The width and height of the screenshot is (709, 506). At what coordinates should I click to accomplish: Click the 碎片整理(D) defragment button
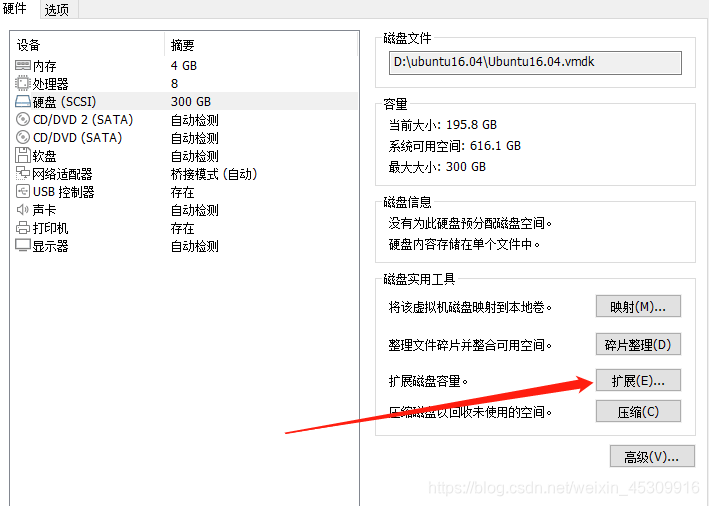click(x=638, y=345)
